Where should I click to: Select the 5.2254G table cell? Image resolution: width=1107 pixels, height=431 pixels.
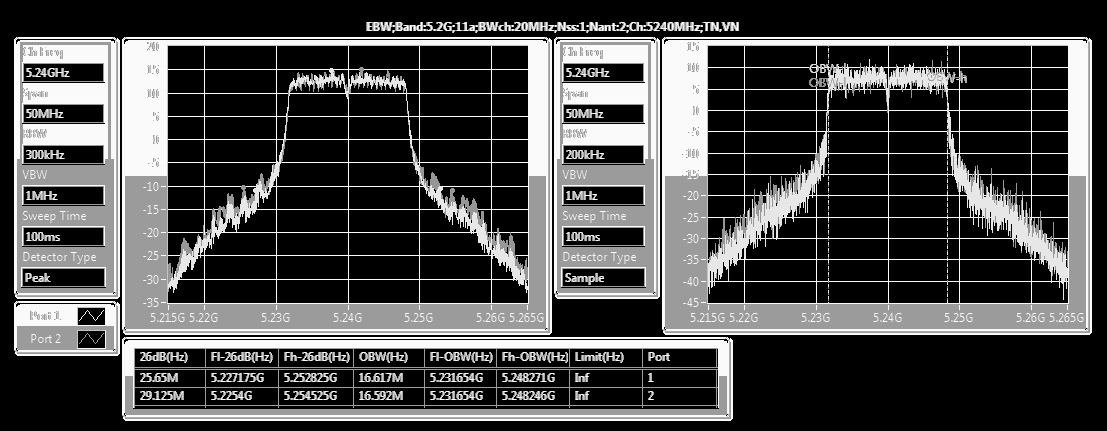click(242, 396)
